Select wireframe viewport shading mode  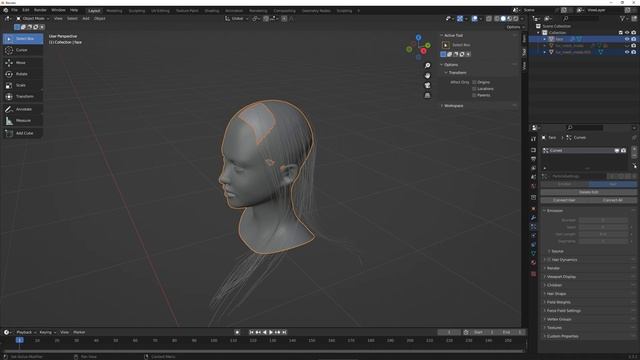(497, 19)
